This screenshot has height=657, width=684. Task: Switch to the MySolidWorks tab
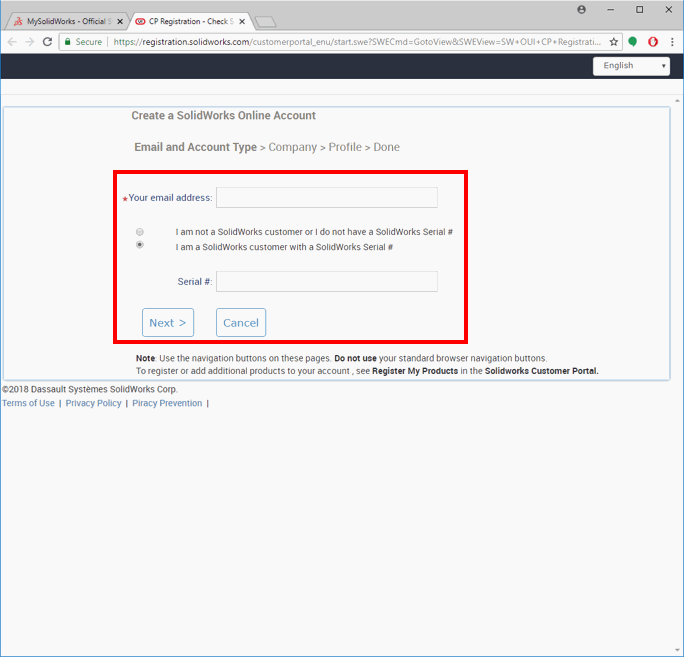pyautogui.click(x=65, y=21)
